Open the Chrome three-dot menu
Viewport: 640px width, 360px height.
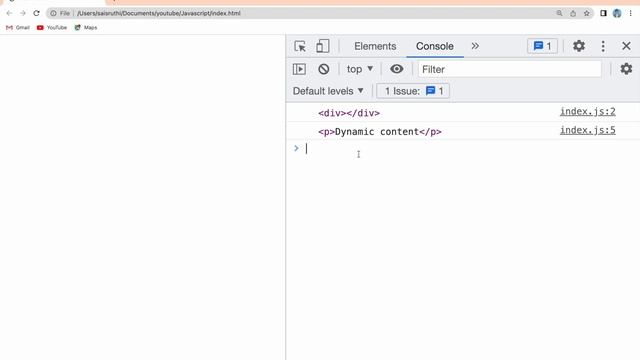tap(631, 13)
